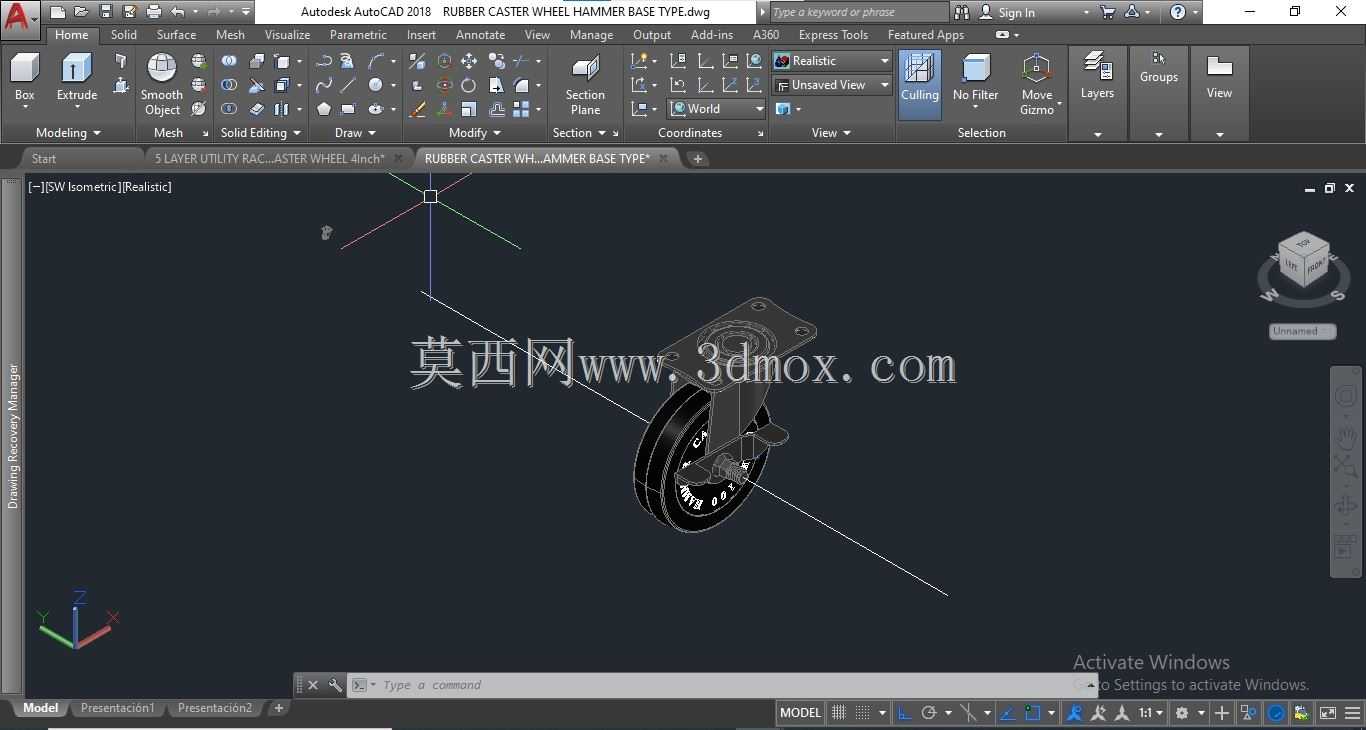Switch to the Presentación1 layout tab
Screen dimensions: 1366x730
coord(117,708)
